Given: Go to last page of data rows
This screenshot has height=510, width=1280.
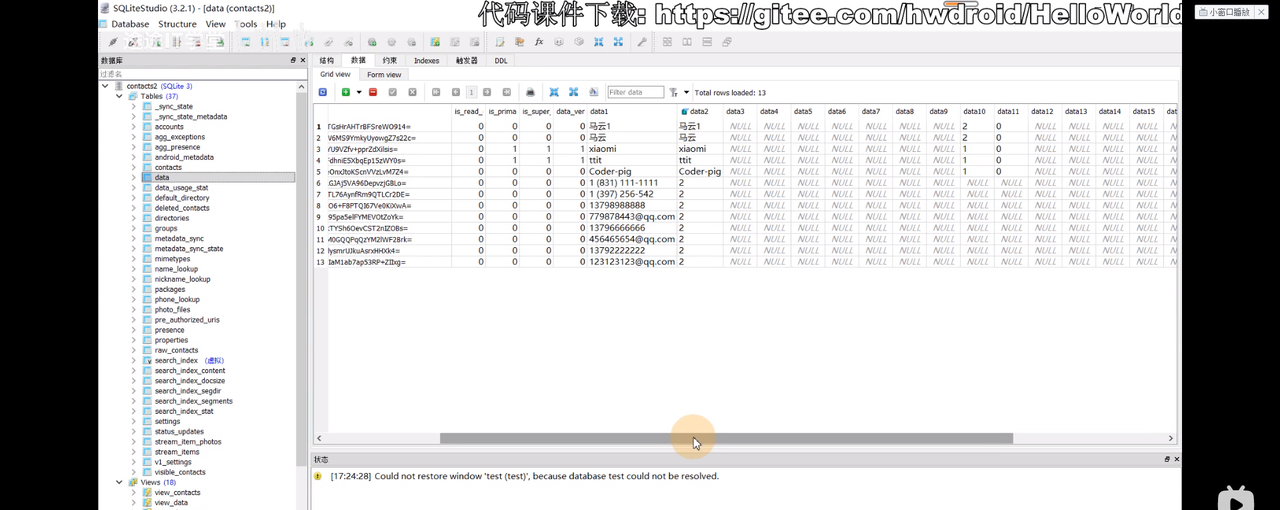Looking at the screenshot, I should [506, 92].
